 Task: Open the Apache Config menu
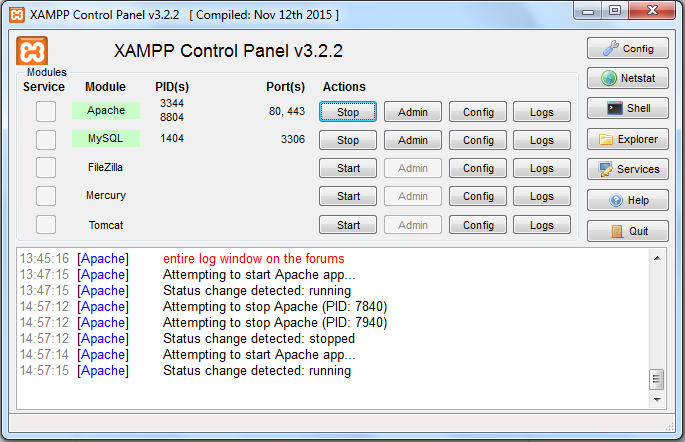click(x=478, y=112)
